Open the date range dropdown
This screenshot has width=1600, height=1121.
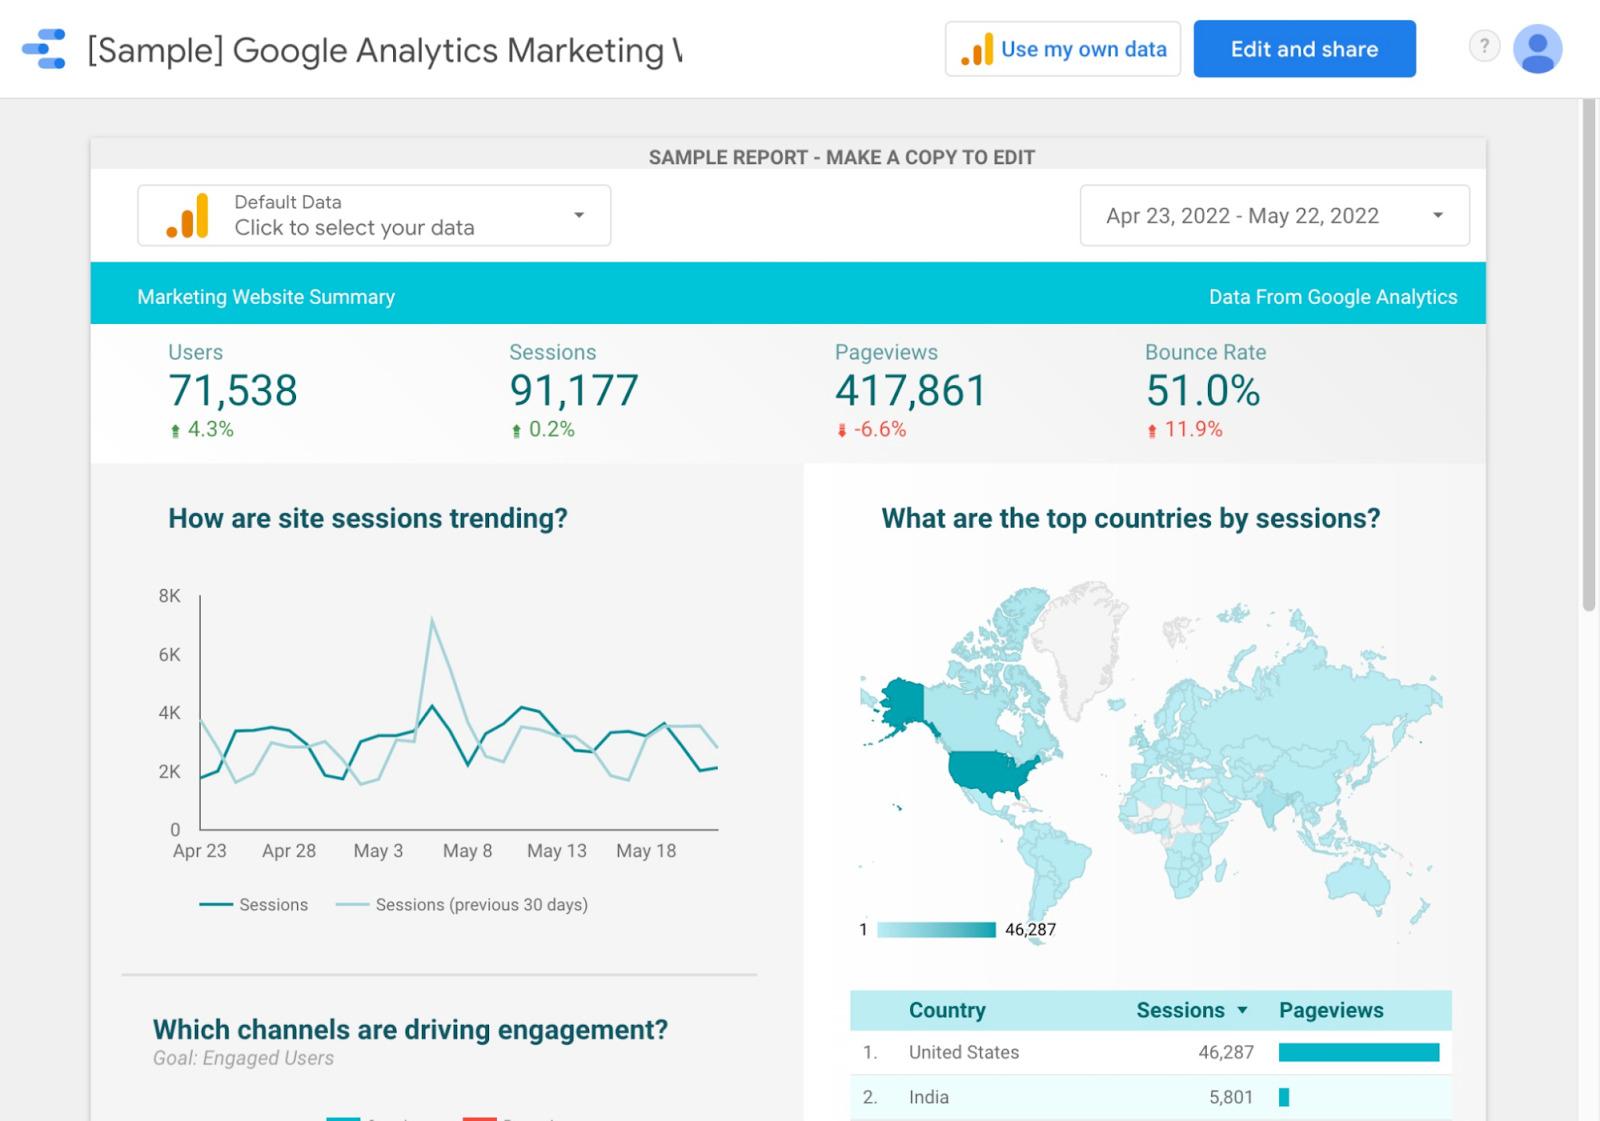[1437, 215]
